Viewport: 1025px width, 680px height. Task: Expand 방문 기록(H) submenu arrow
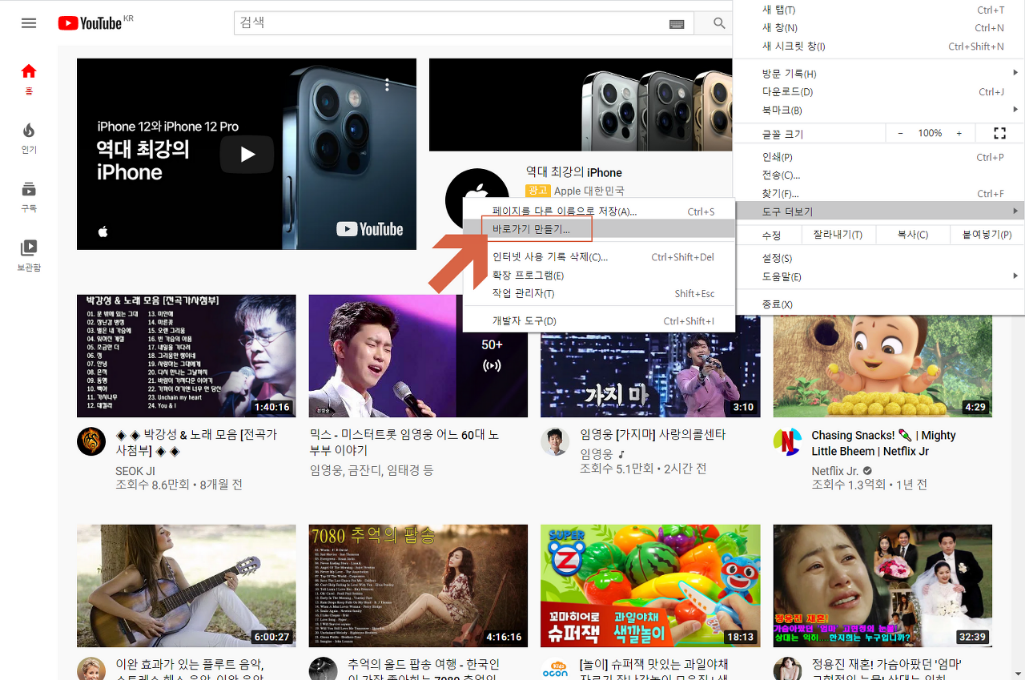coord(1015,73)
